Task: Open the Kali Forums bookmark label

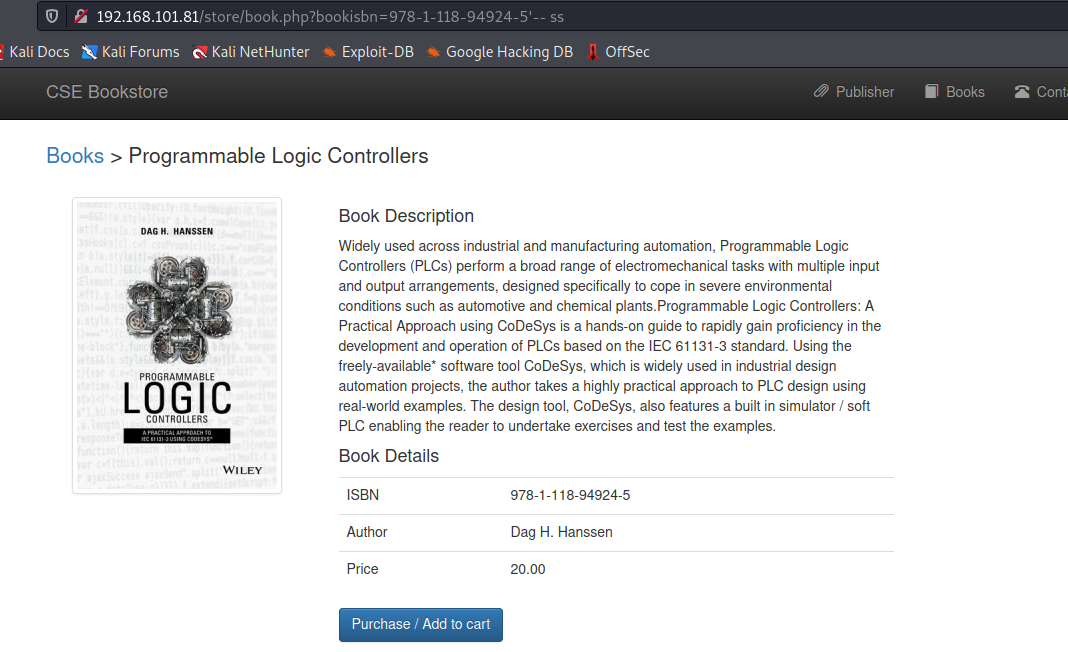Action: (x=140, y=52)
